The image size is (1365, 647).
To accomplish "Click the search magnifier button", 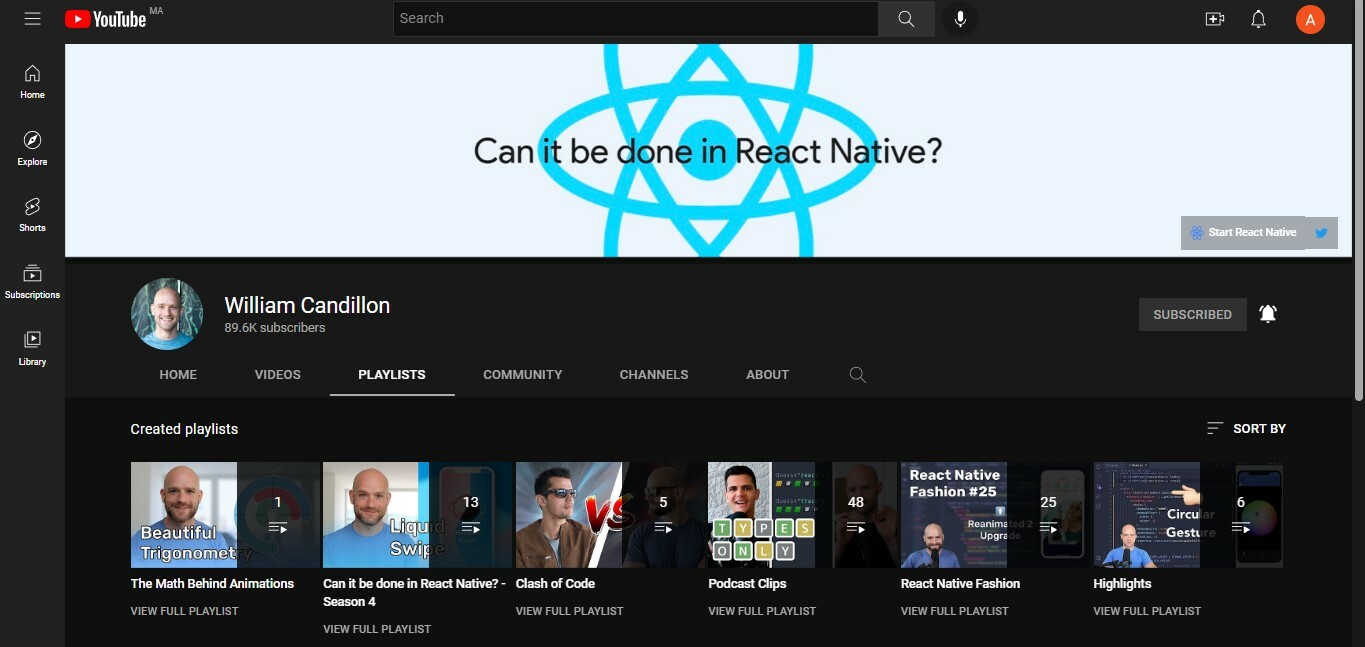I will (906, 19).
